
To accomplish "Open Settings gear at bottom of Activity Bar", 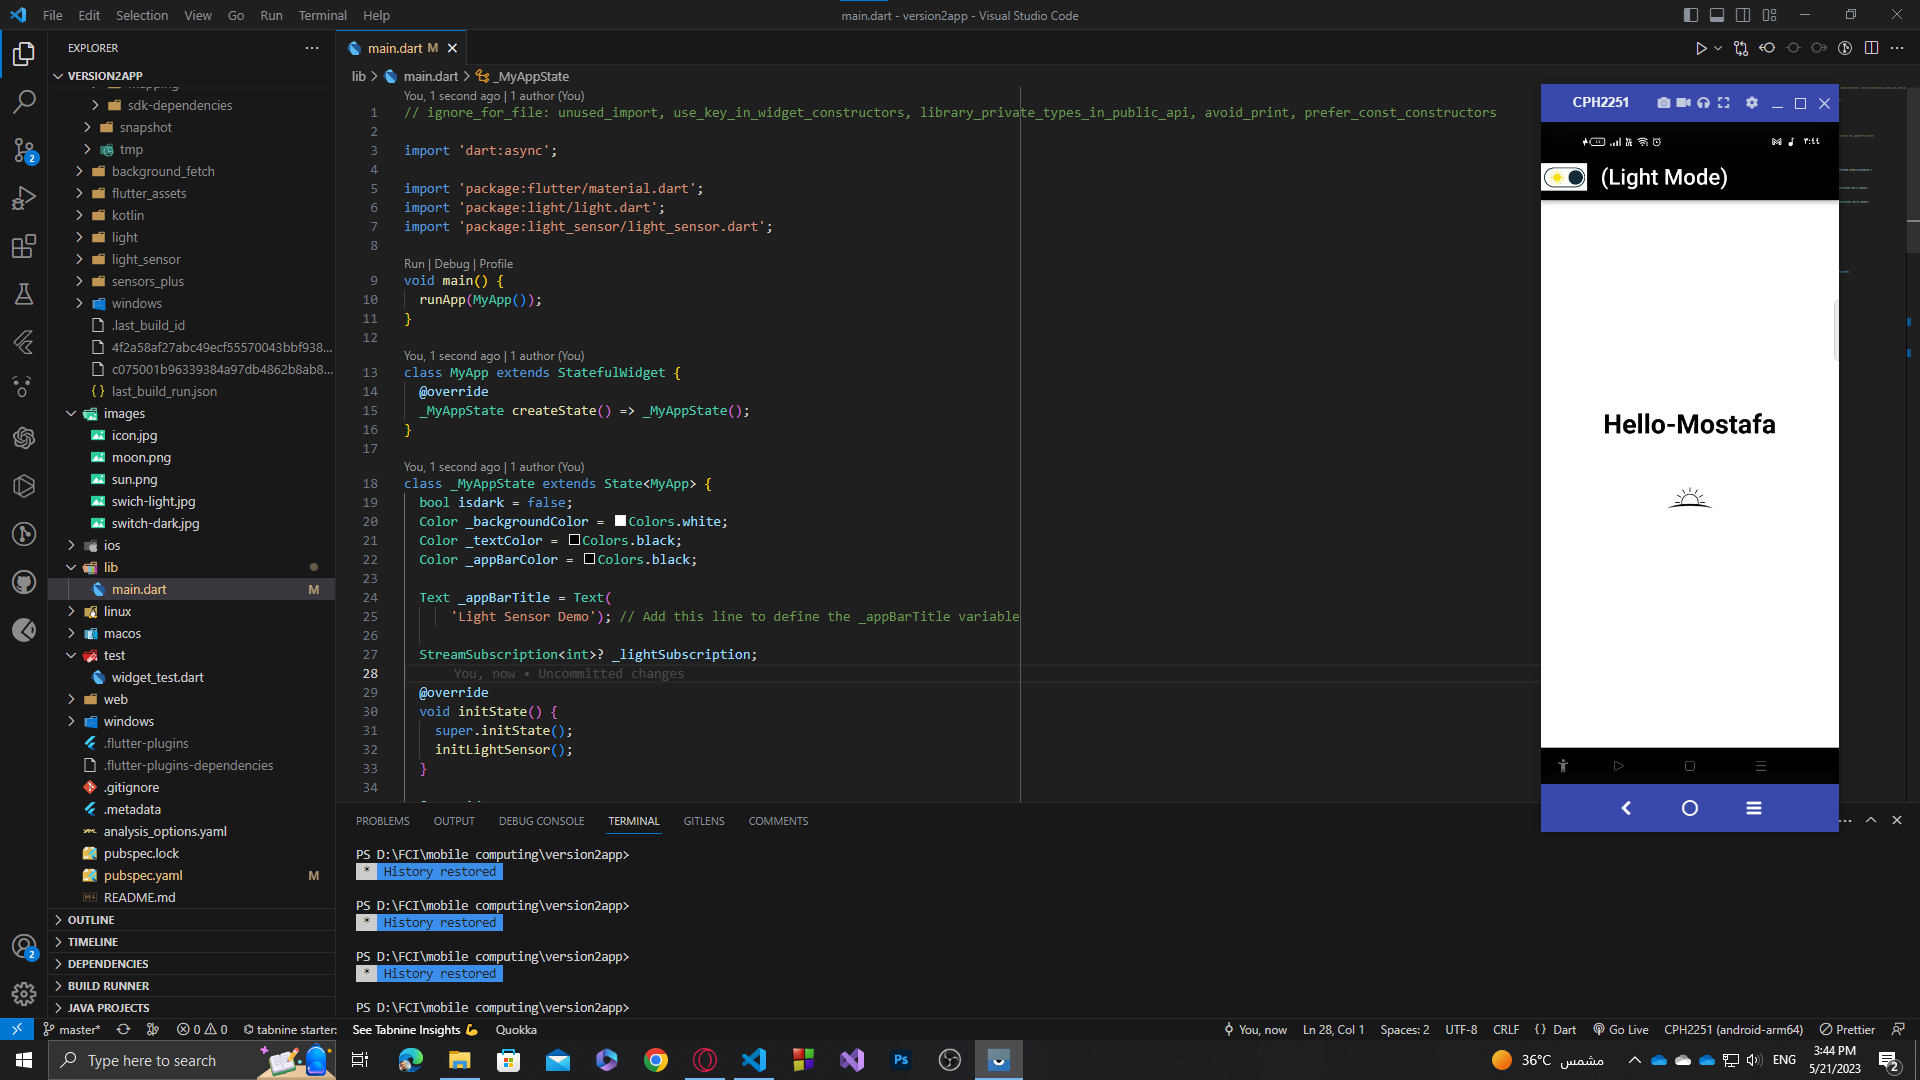I will click(24, 994).
